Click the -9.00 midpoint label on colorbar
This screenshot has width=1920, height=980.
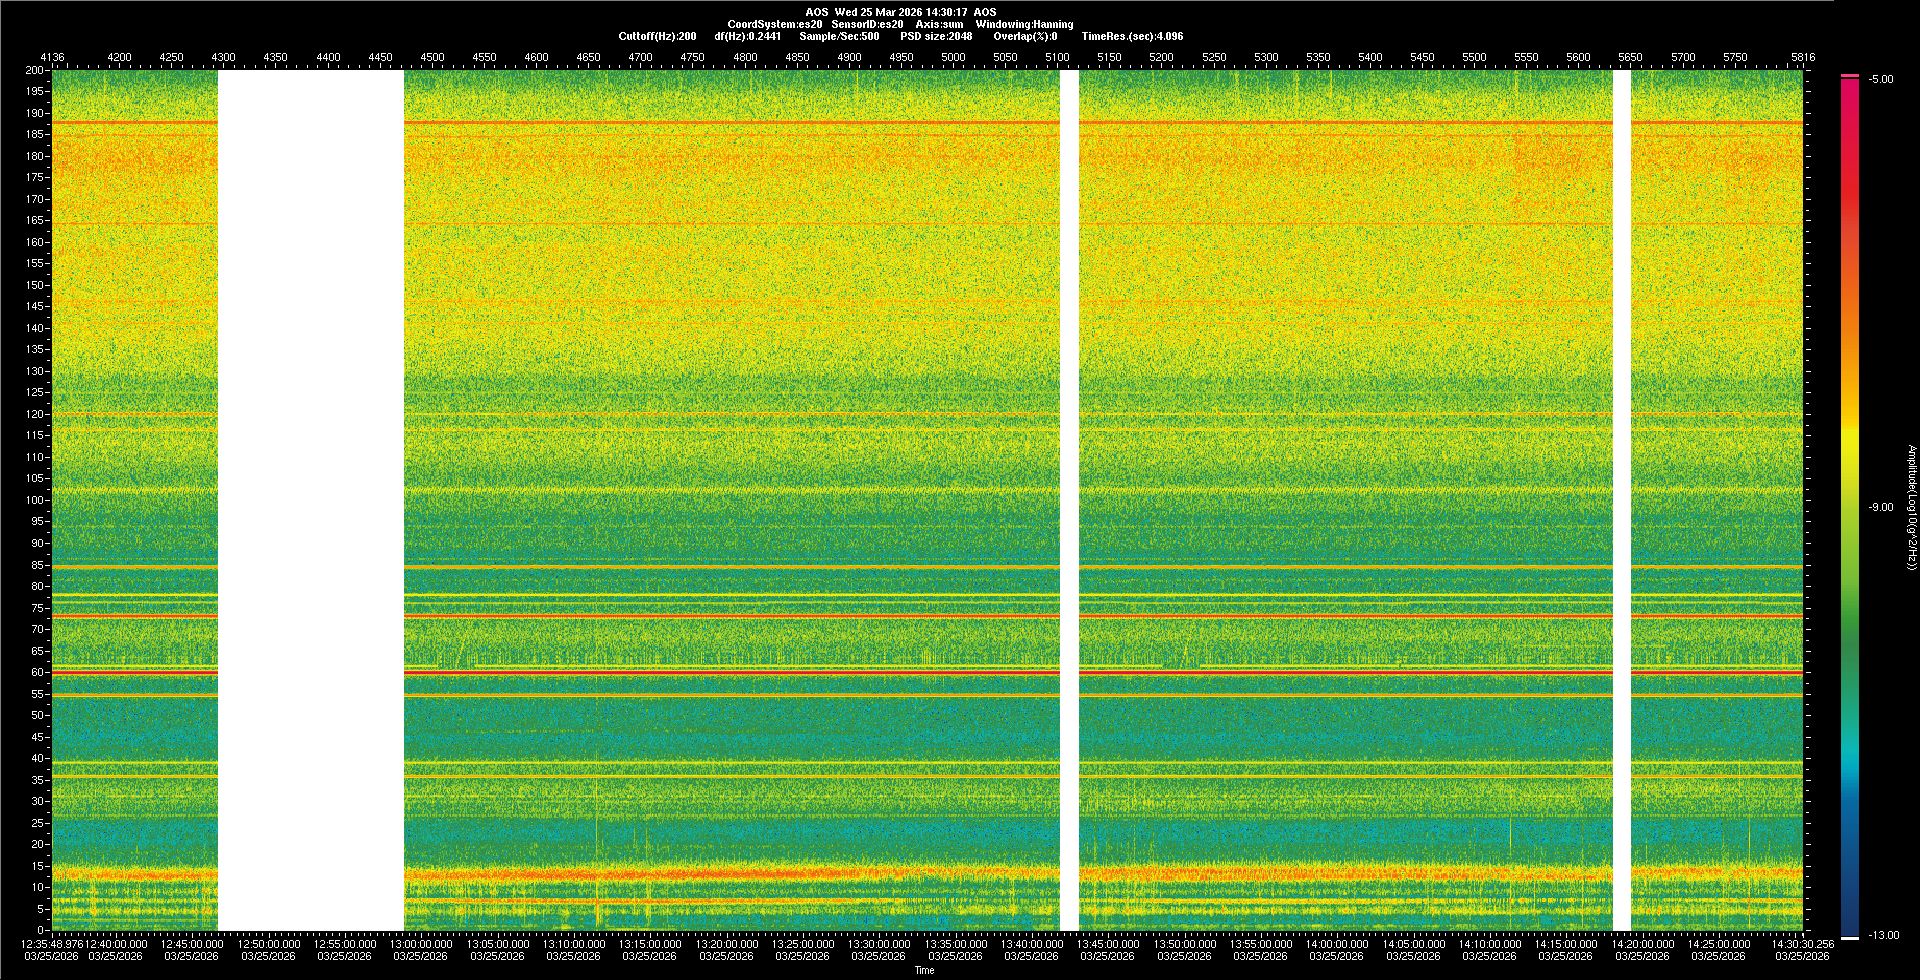click(1881, 507)
